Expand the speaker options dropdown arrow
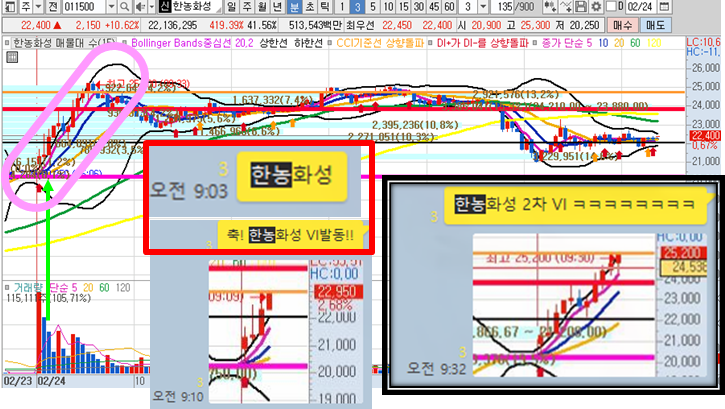This screenshot has width=725, height=409. click(x=151, y=6)
